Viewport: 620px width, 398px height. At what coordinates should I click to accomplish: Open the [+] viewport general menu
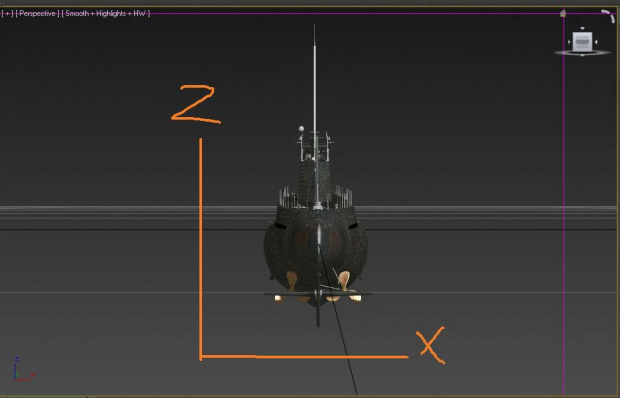(8, 13)
